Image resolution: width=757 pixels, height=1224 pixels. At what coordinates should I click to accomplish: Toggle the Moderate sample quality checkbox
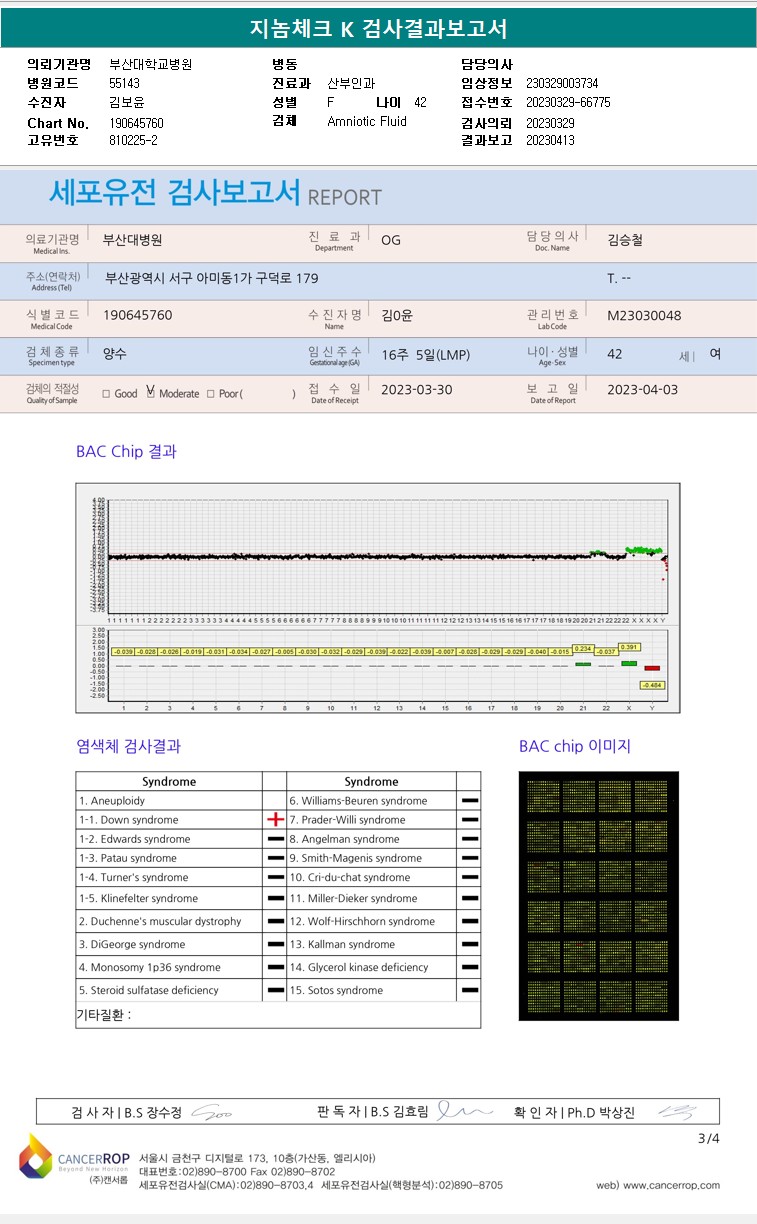point(151,393)
